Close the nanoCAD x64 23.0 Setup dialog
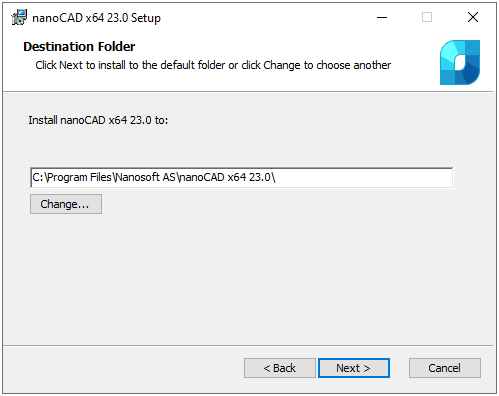The height and width of the screenshot is (396, 499). (x=473, y=17)
